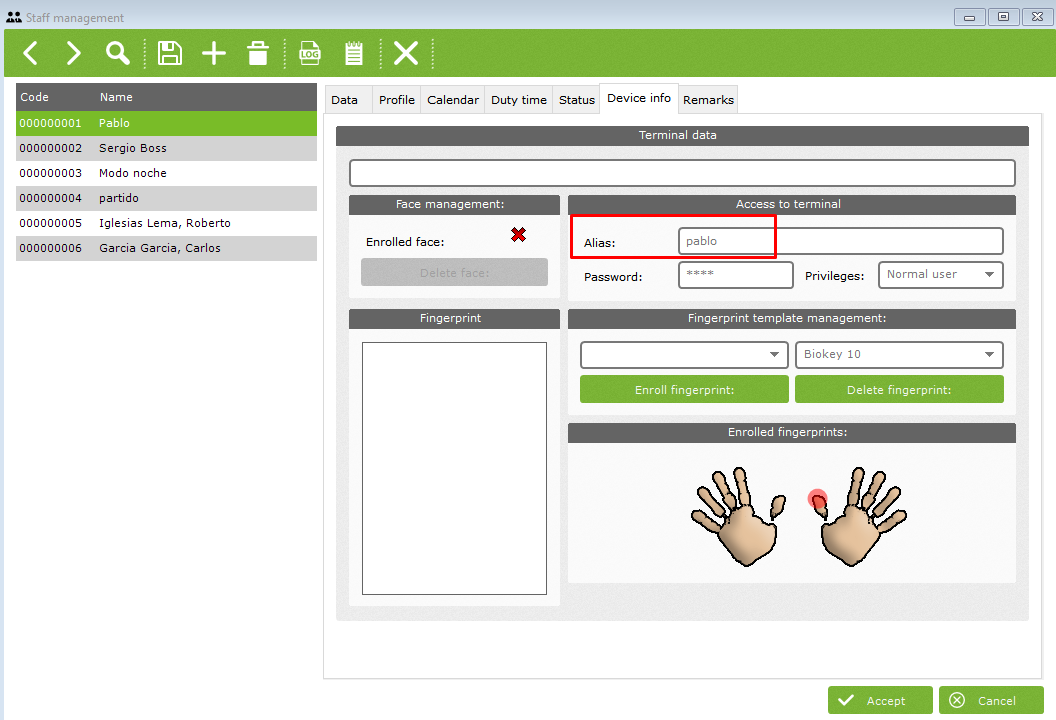
Task: Add new staff with plus icon
Action: tap(214, 53)
